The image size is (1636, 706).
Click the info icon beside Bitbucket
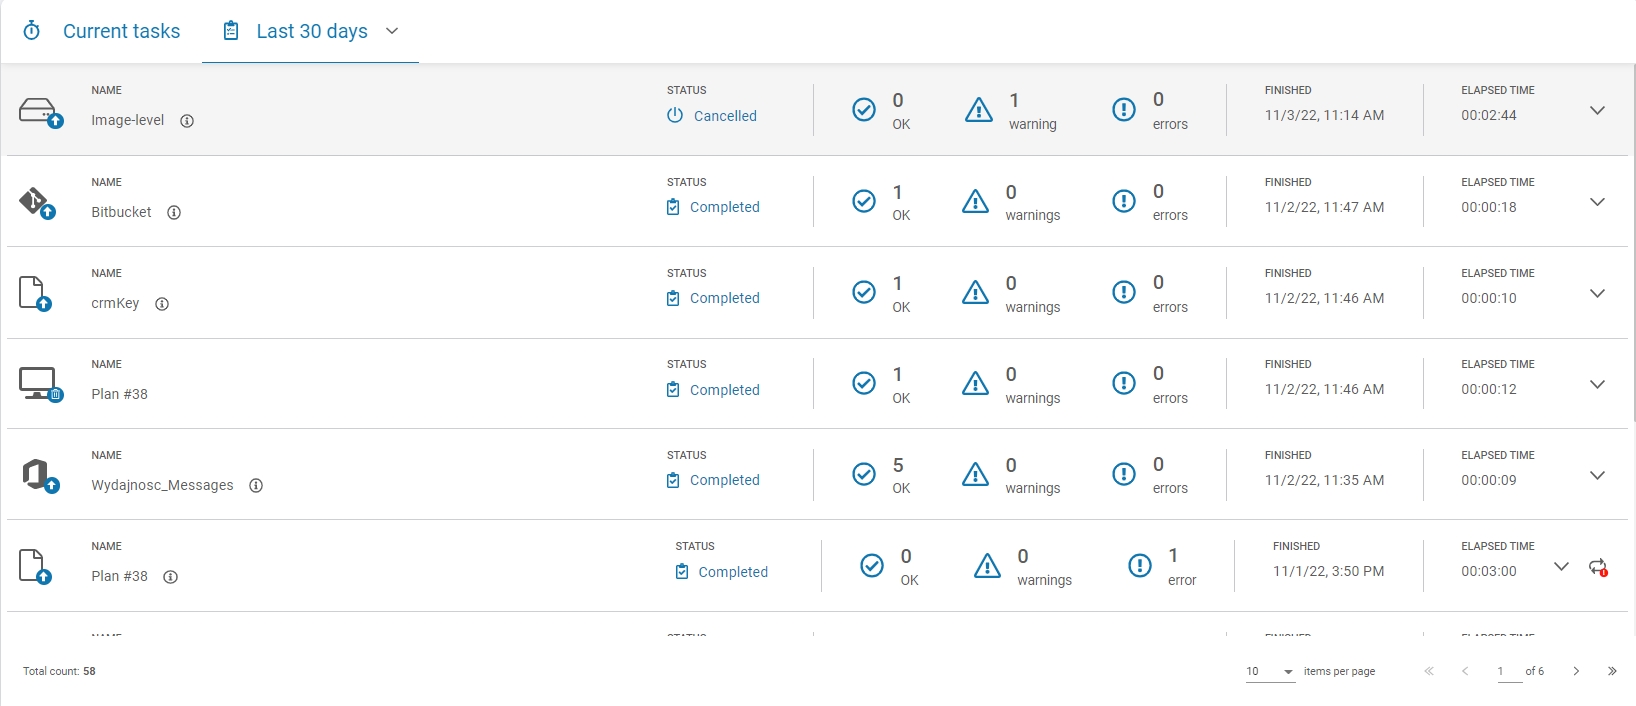point(174,213)
